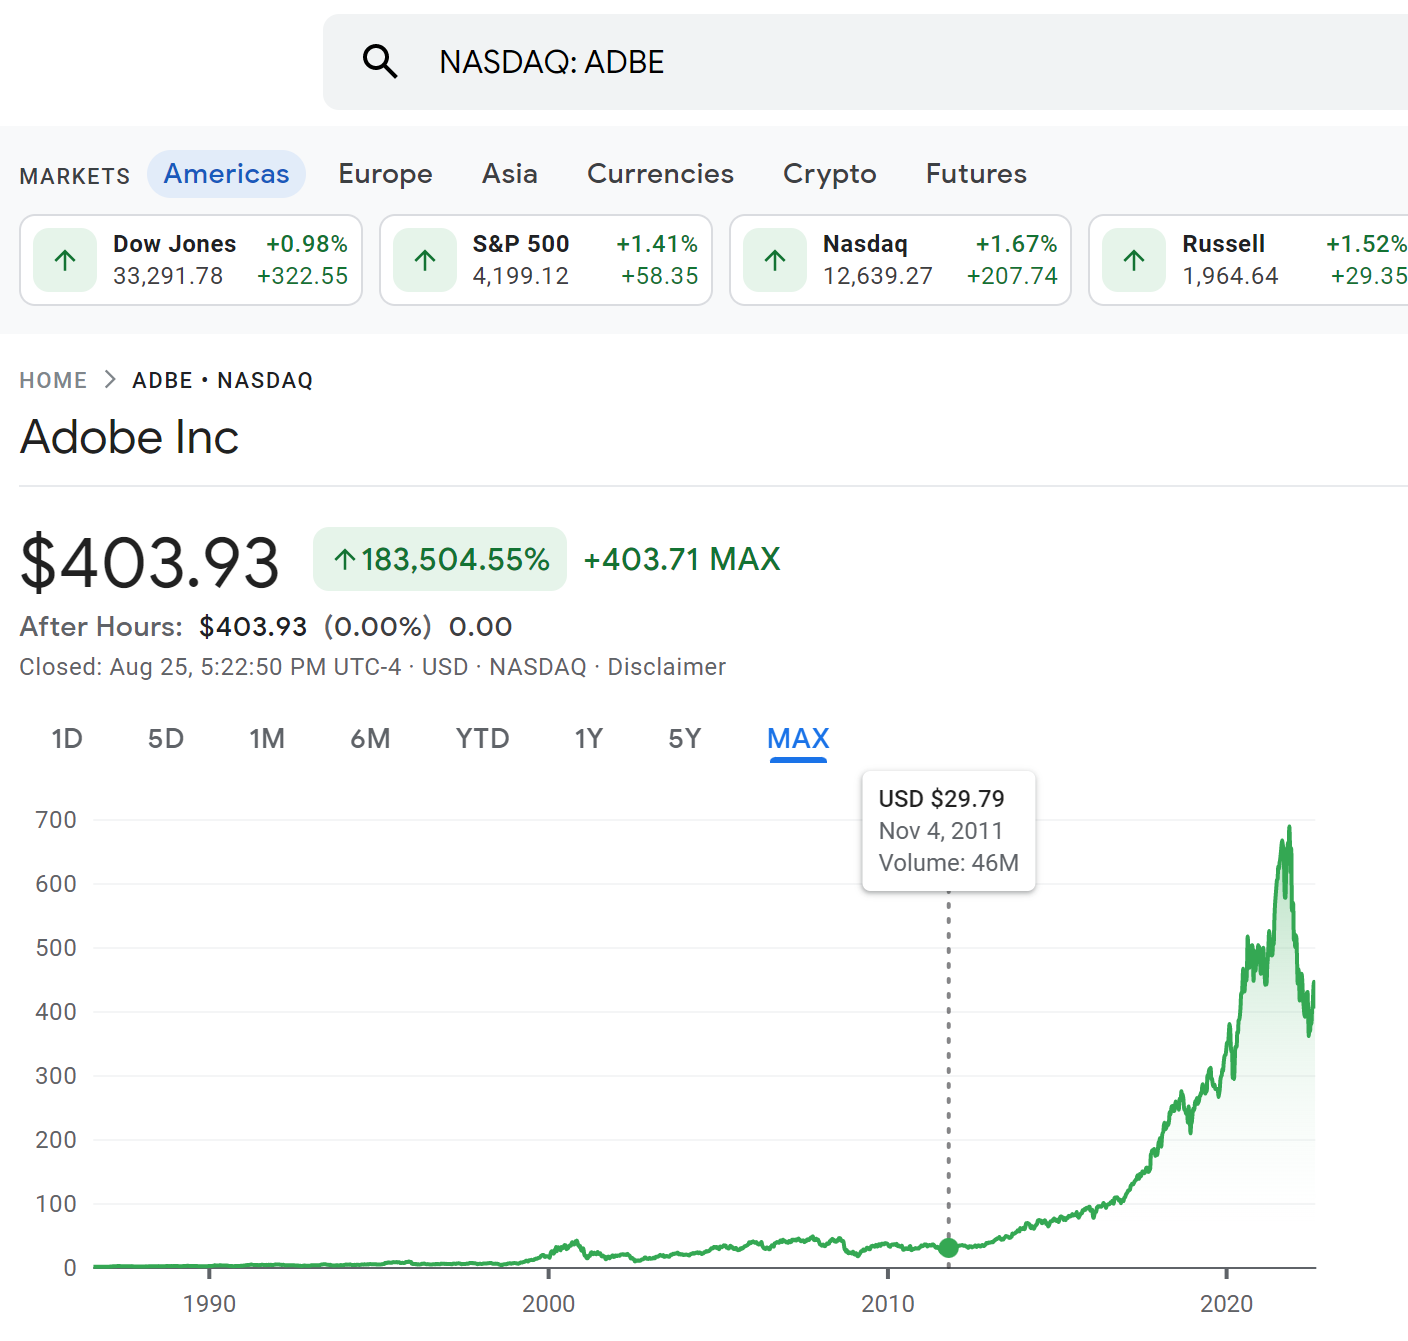Click the Nasdaq up-arrow icon
The height and width of the screenshot is (1341, 1408).
775,260
